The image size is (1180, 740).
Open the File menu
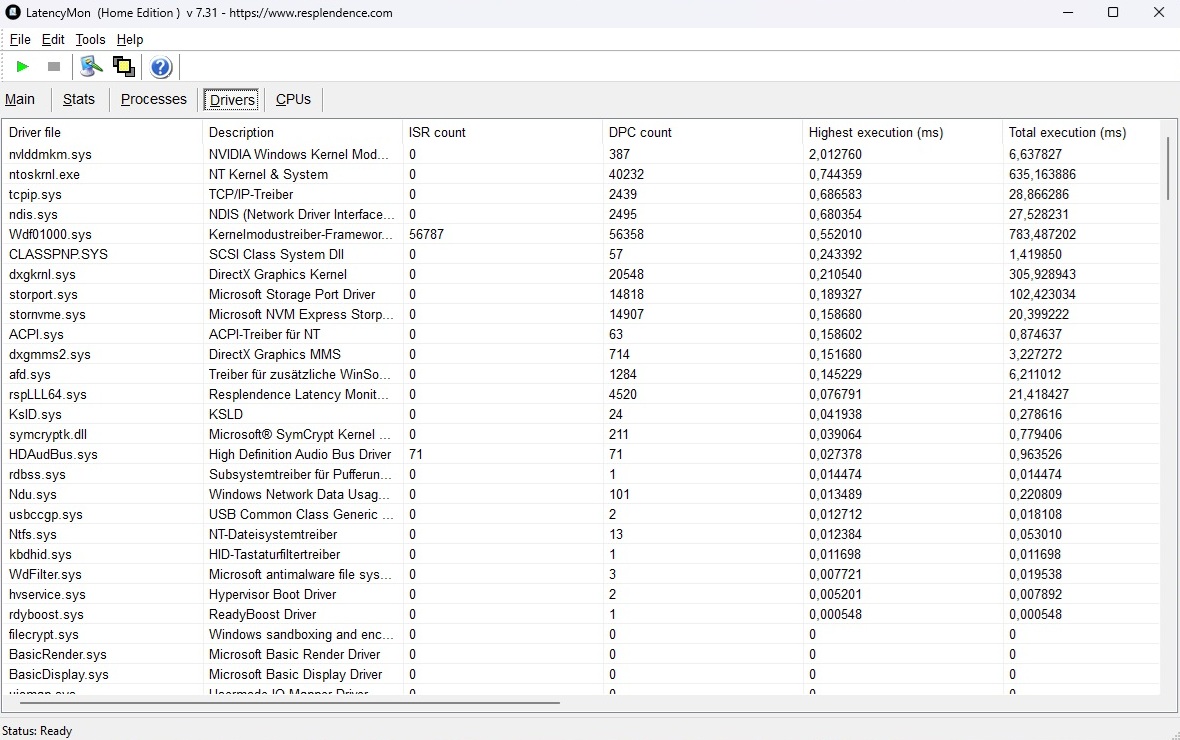(x=20, y=40)
